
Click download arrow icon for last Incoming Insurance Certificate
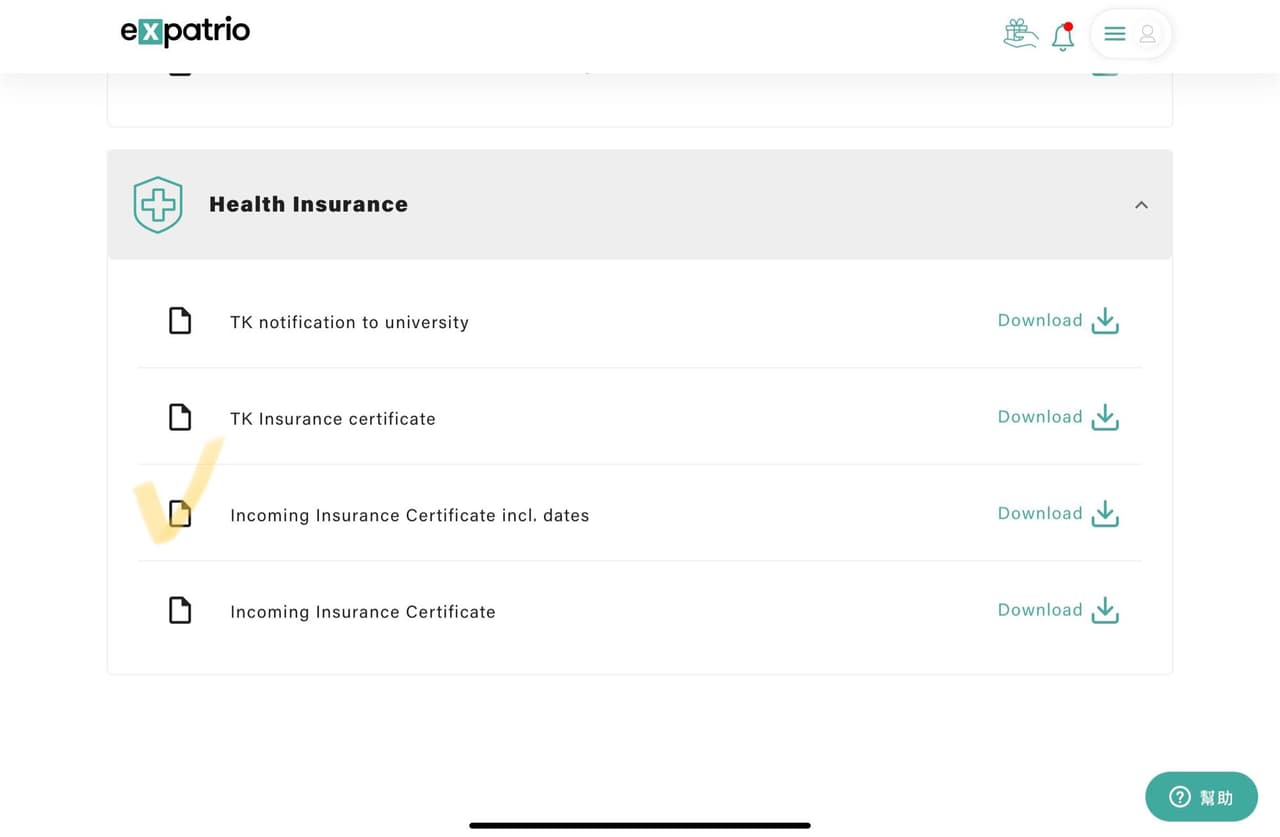click(1105, 610)
